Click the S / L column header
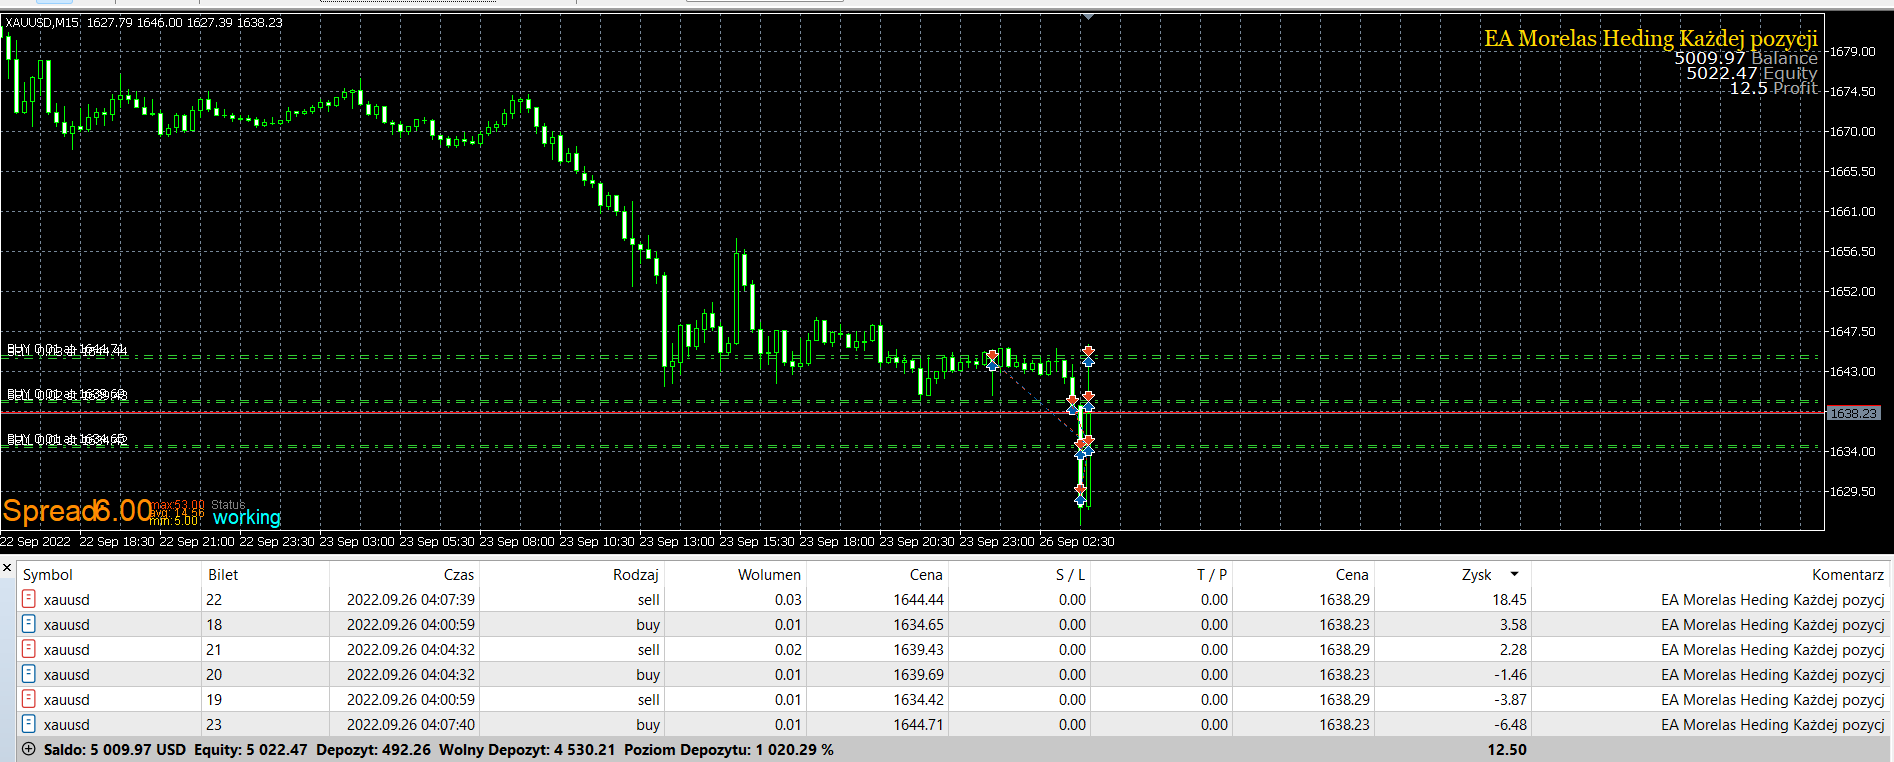1894x762 pixels. pyautogui.click(x=1070, y=574)
